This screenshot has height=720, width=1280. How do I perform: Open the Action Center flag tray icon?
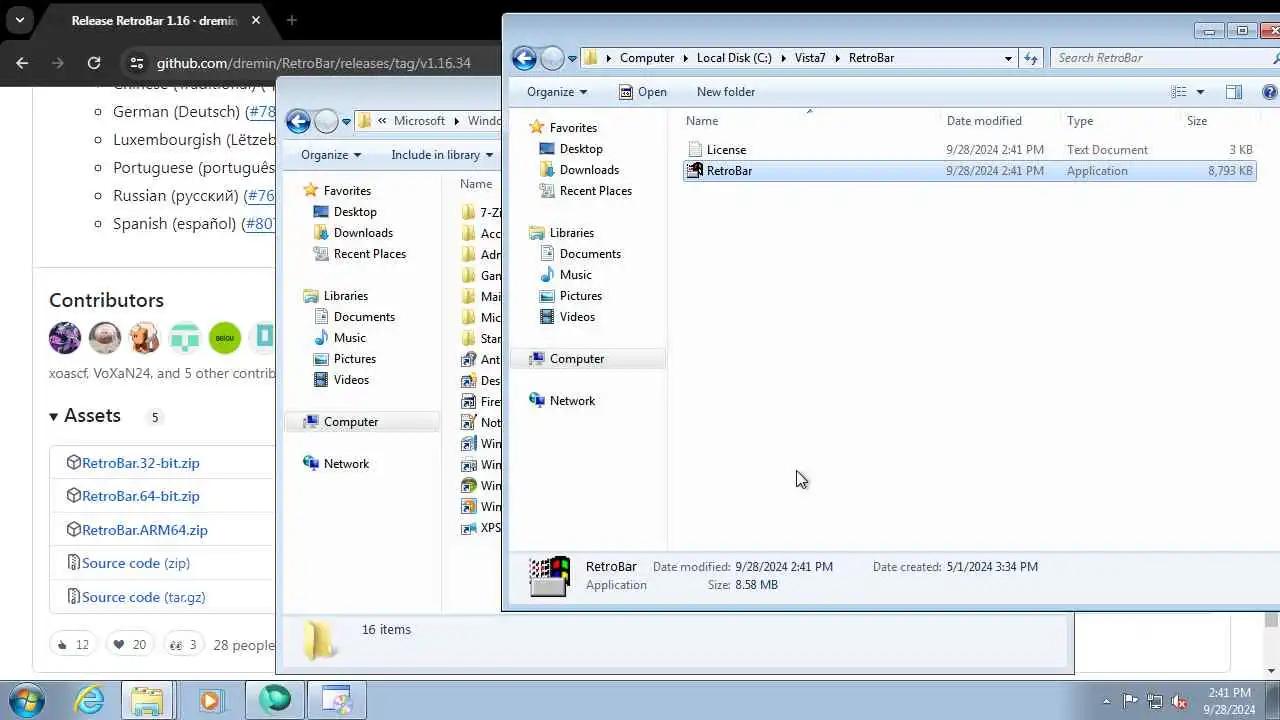(1130, 701)
